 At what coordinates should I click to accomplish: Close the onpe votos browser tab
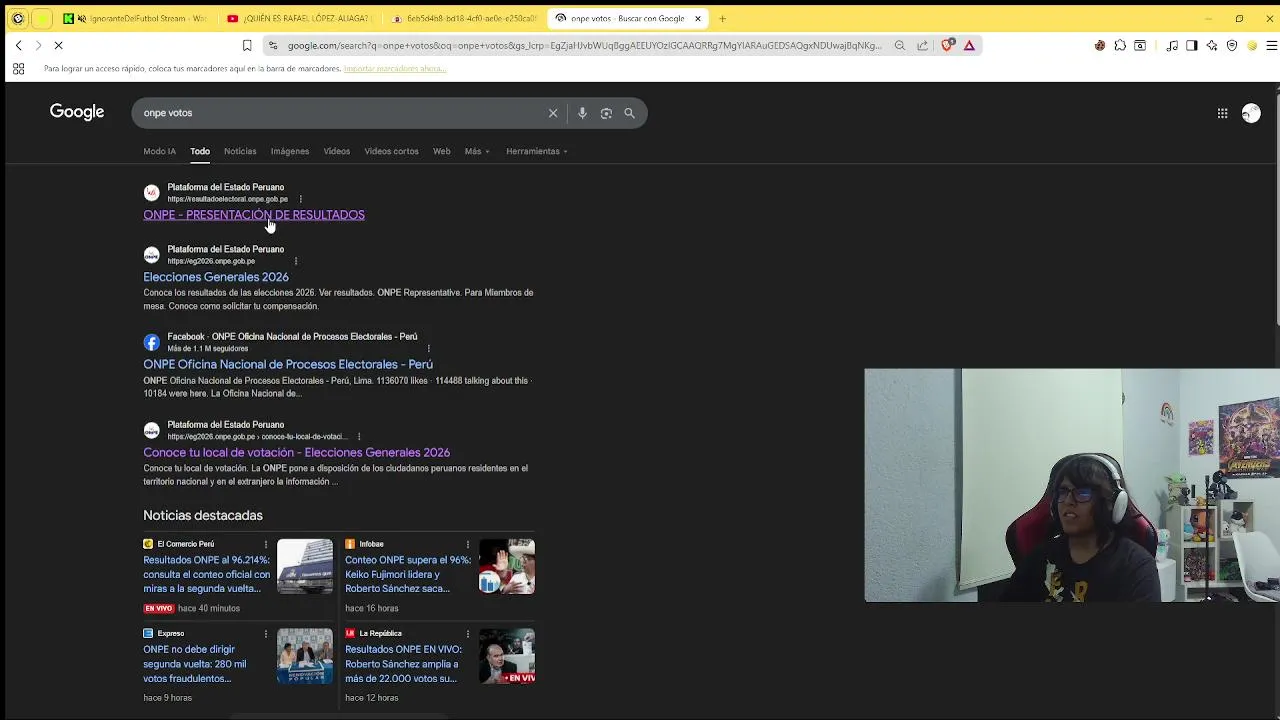(698, 18)
